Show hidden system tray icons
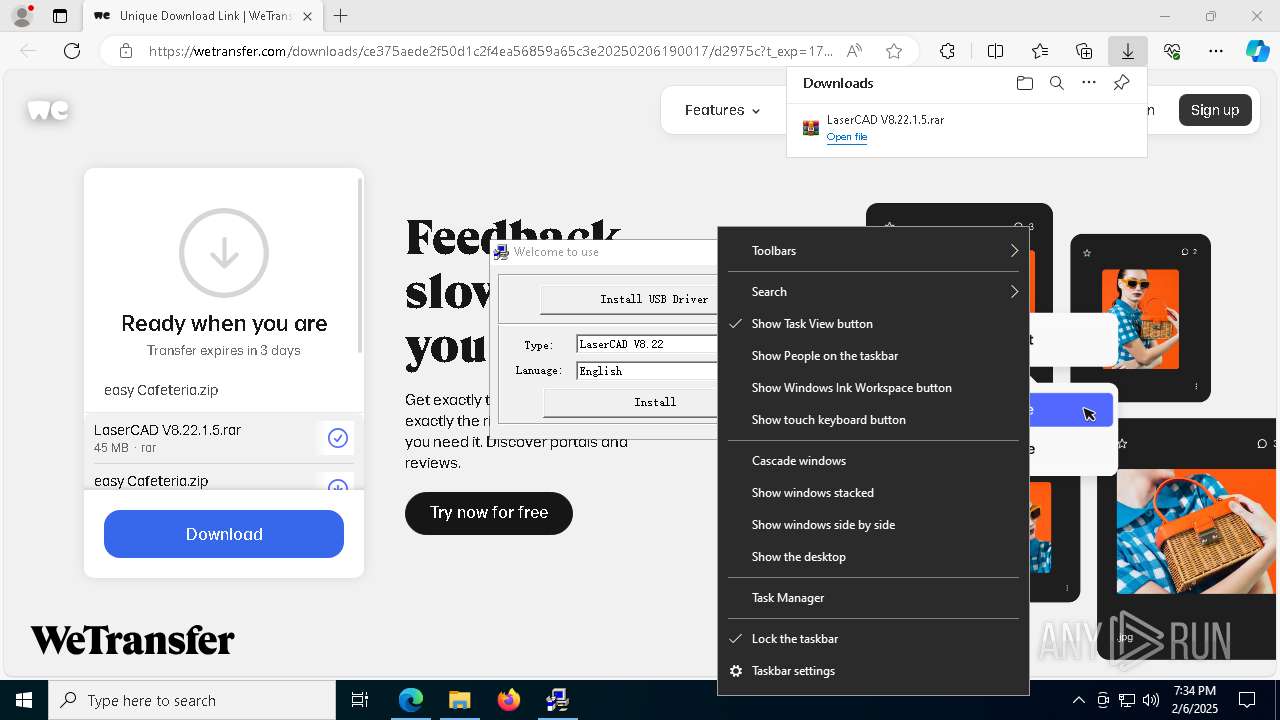1280x720 pixels. click(1078, 700)
